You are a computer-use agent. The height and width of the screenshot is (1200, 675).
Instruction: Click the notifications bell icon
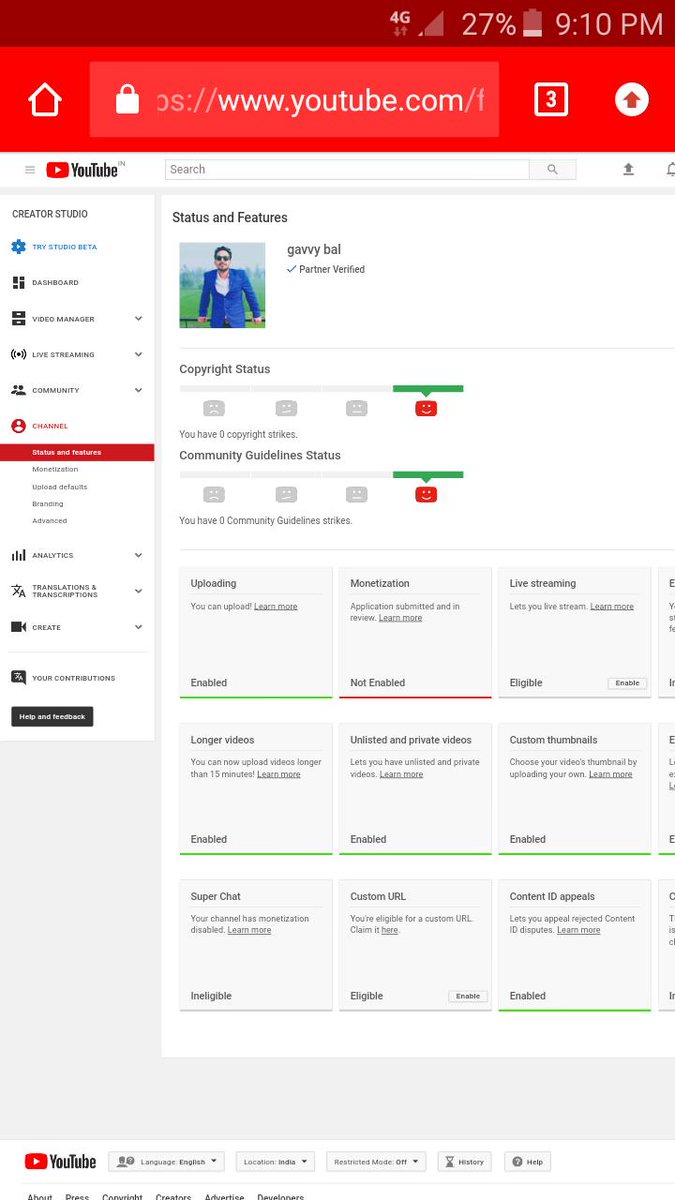tap(670, 170)
